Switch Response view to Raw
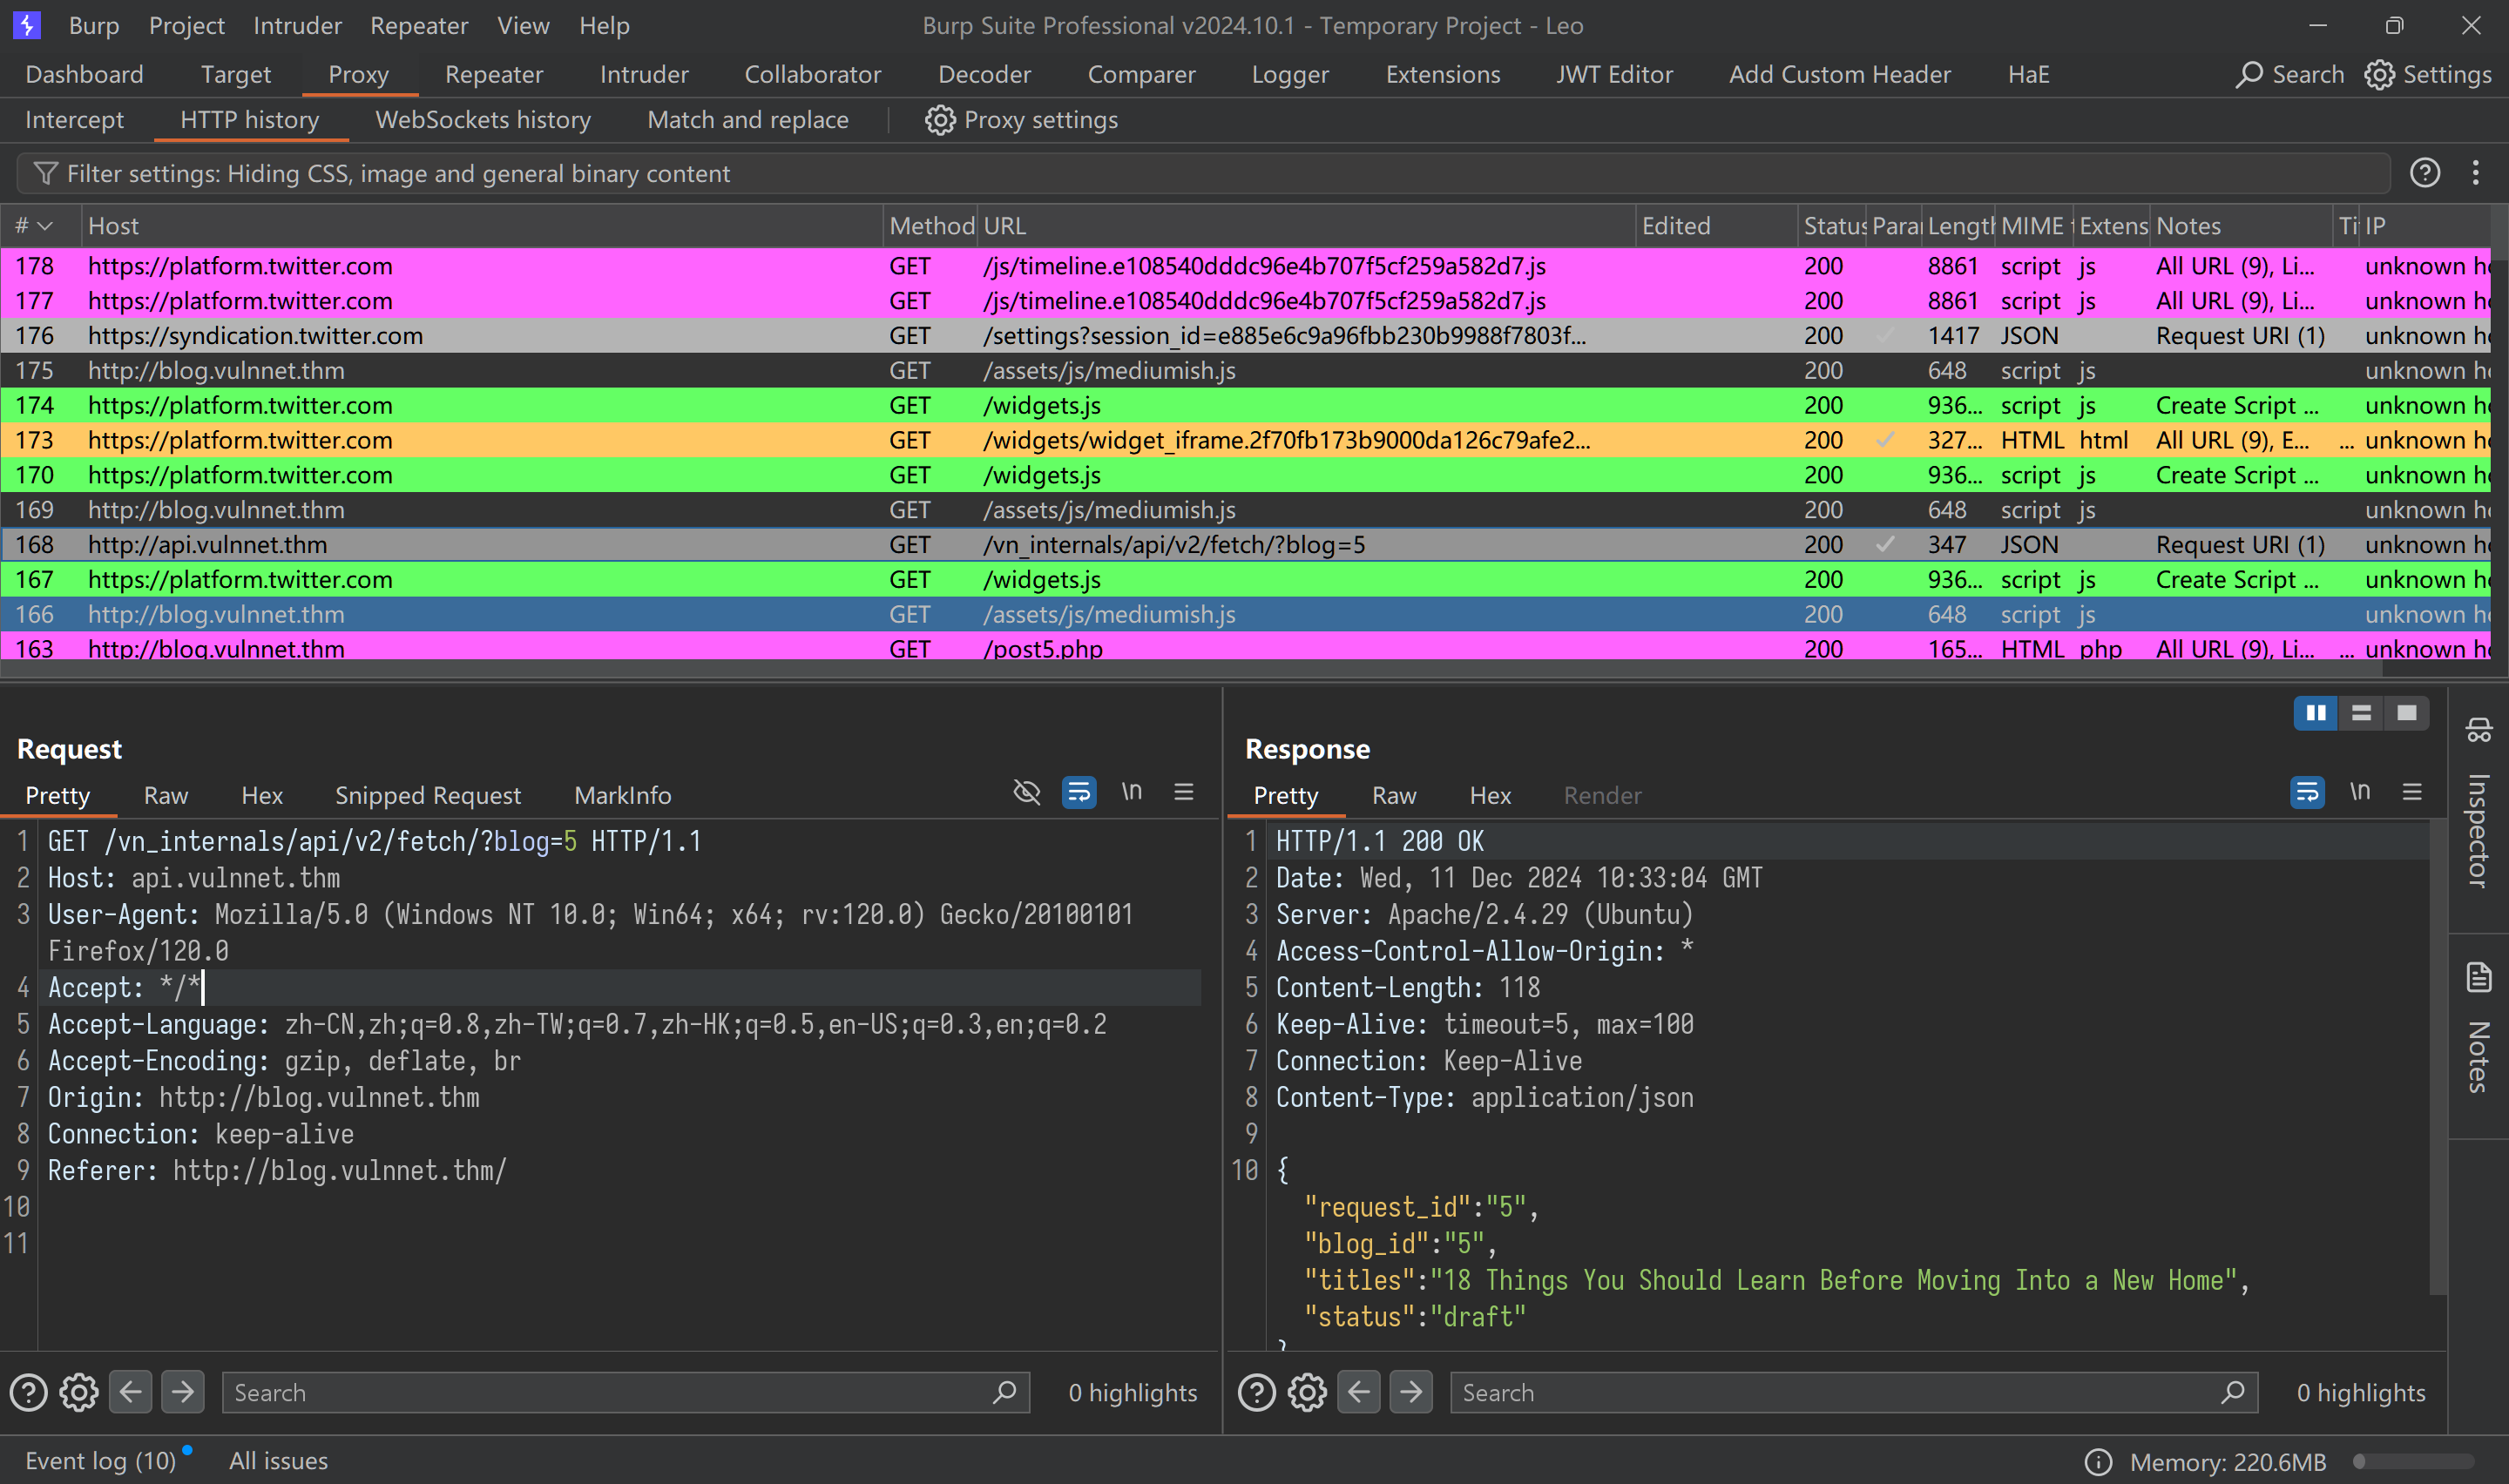 (1394, 795)
